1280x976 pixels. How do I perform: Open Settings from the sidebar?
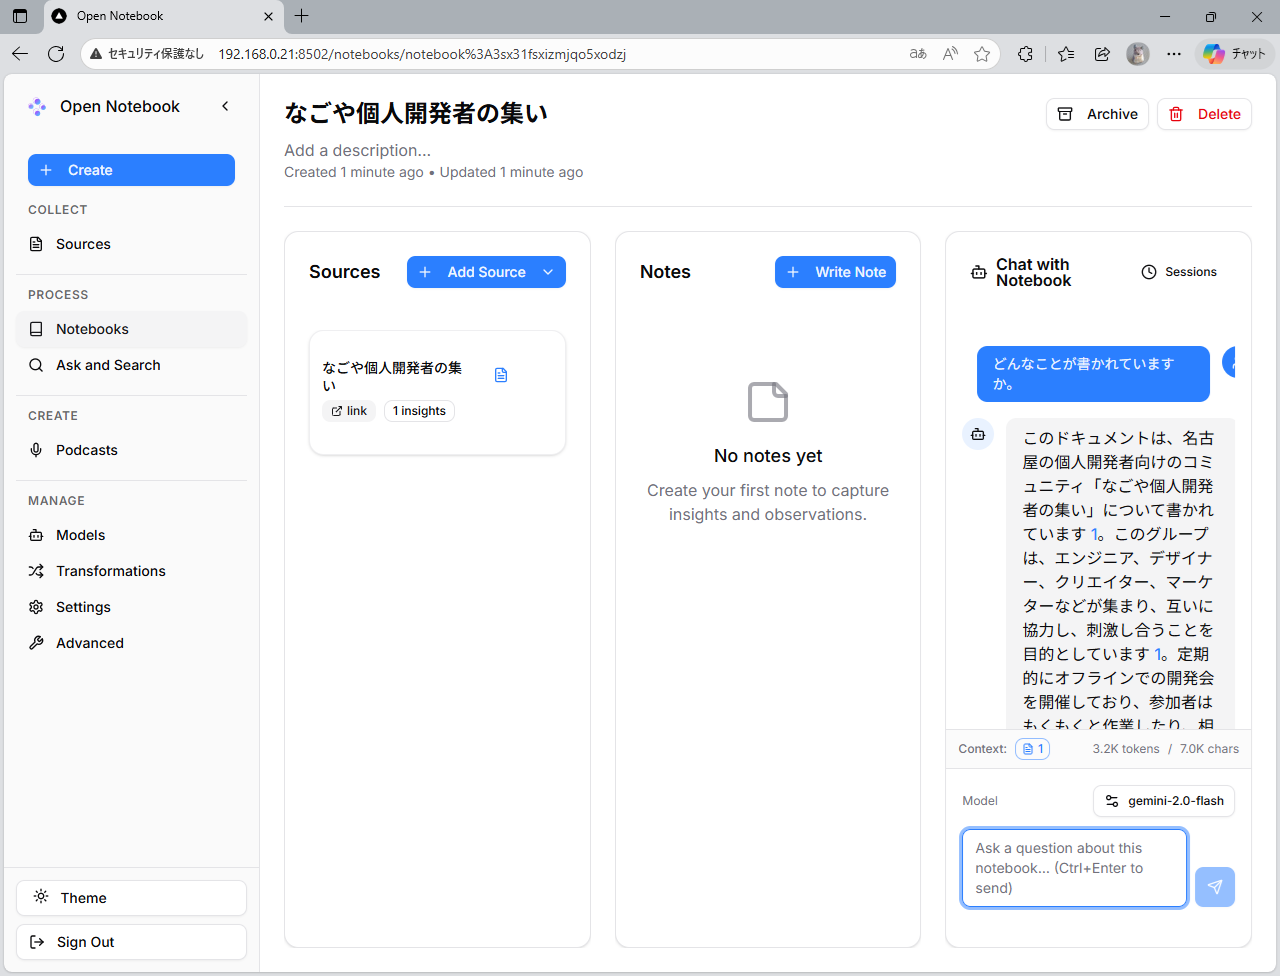(x=131, y=607)
